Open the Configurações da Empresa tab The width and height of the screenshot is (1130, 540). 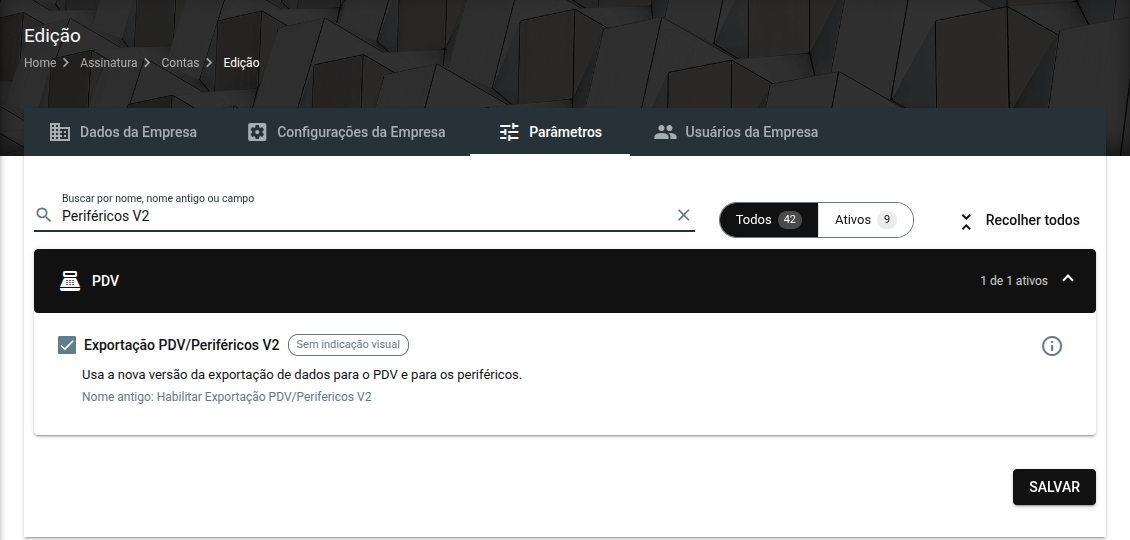[x=347, y=132]
